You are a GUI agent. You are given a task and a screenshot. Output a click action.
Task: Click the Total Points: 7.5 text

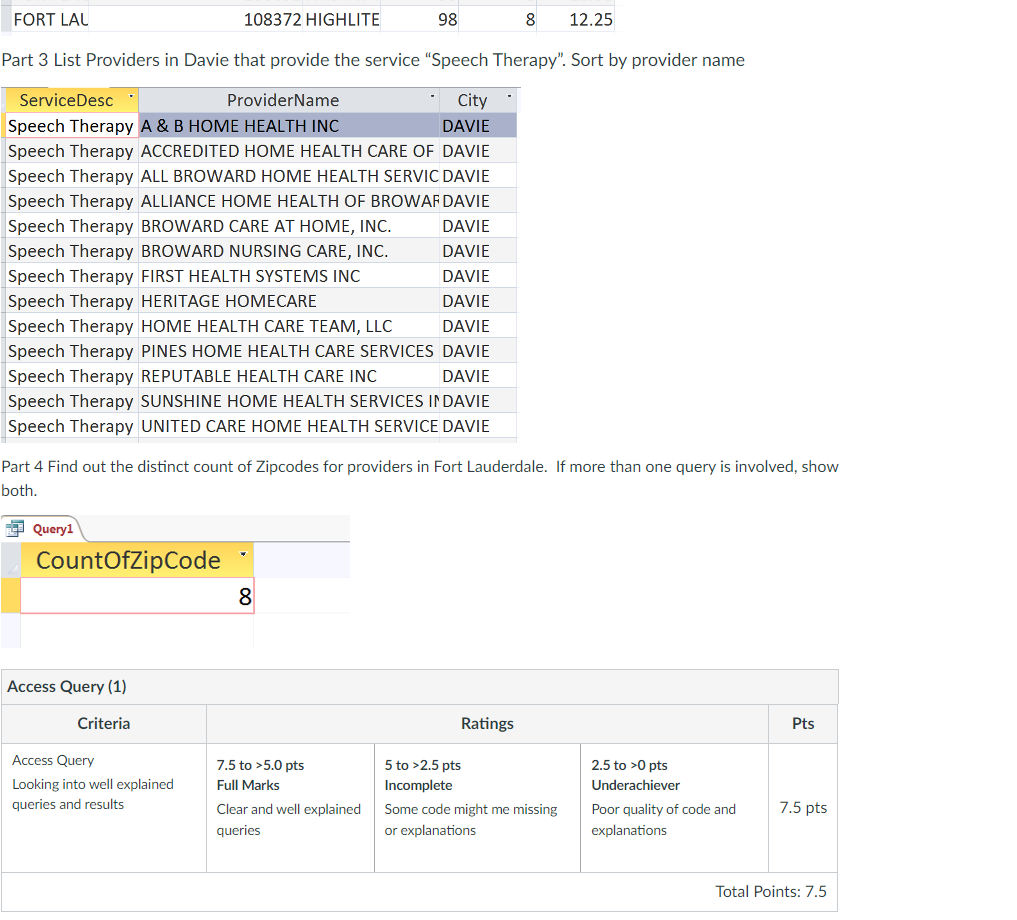coord(771,891)
